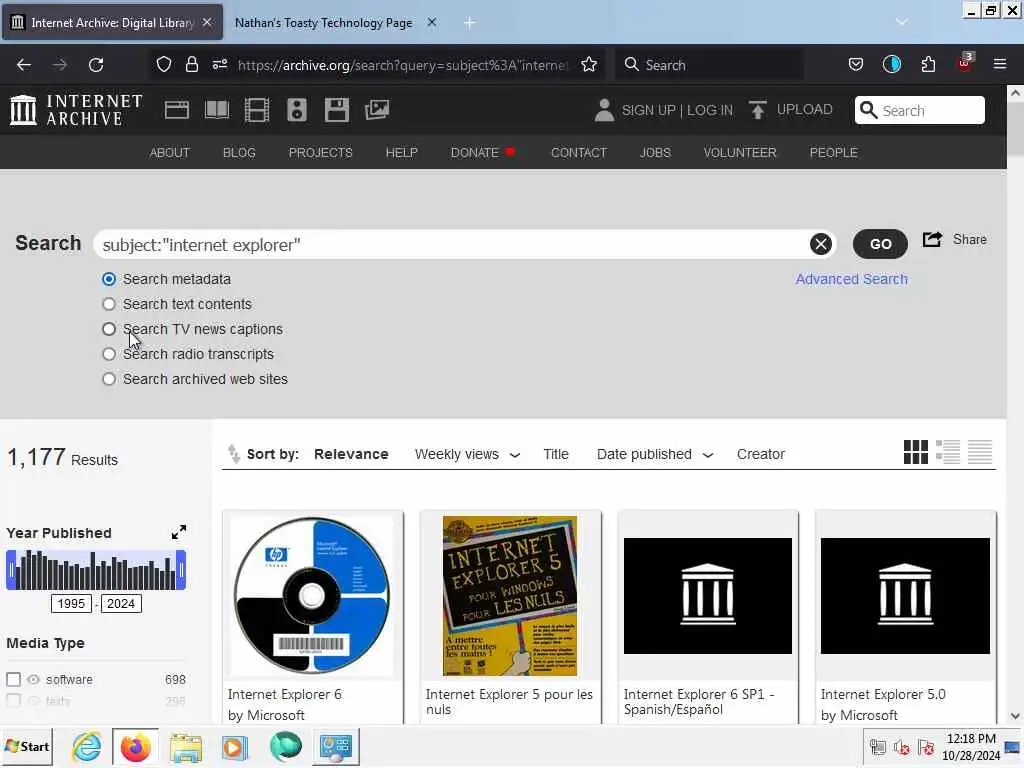Open the ABOUT menu item
Screen dimensions: 1024x768
[170, 152]
